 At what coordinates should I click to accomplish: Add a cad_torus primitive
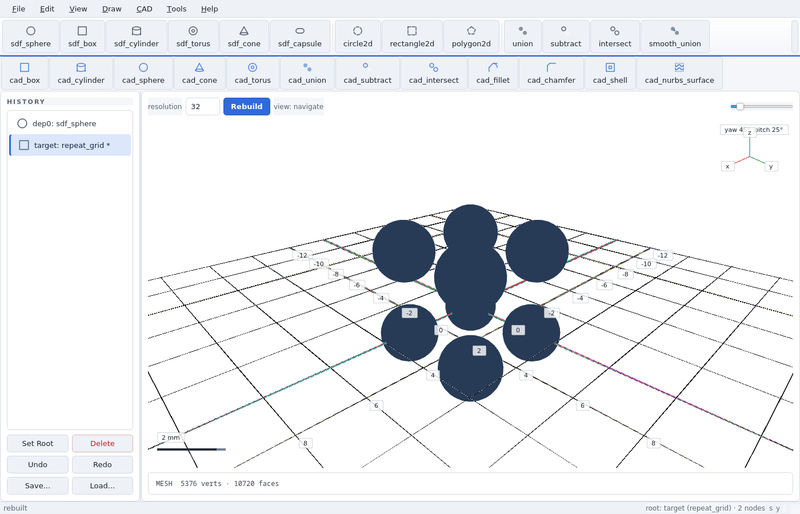(x=253, y=74)
